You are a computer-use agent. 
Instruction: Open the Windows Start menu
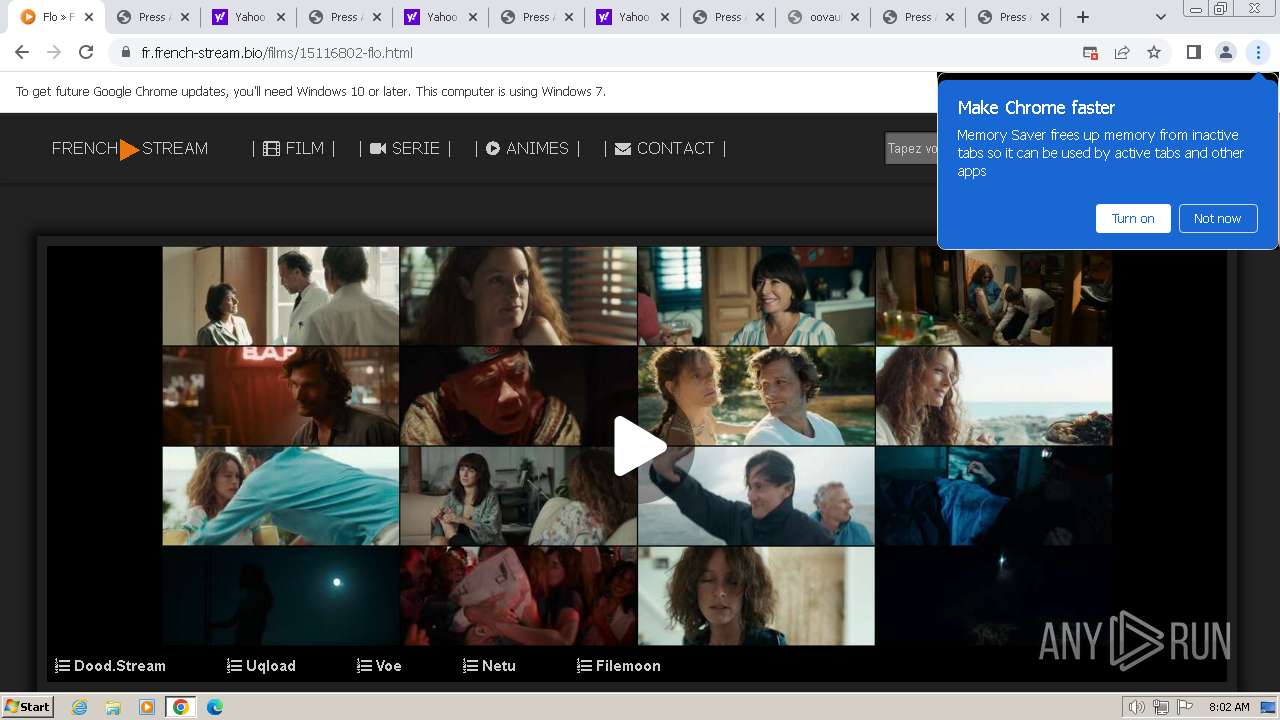tap(27, 706)
